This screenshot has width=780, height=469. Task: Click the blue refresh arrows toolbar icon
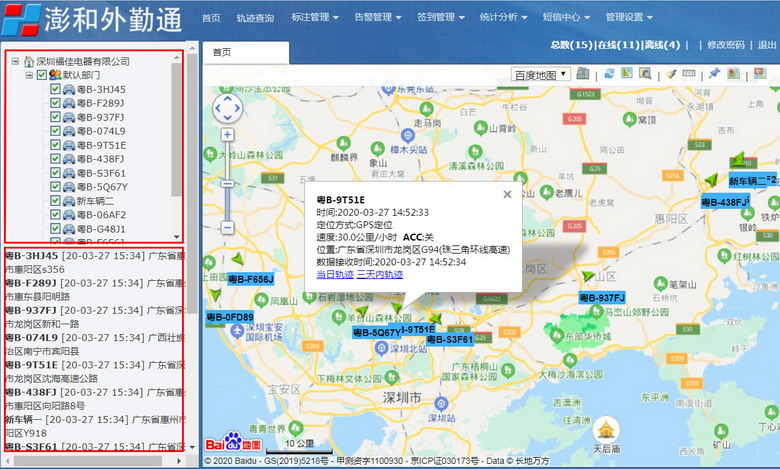click(x=609, y=74)
